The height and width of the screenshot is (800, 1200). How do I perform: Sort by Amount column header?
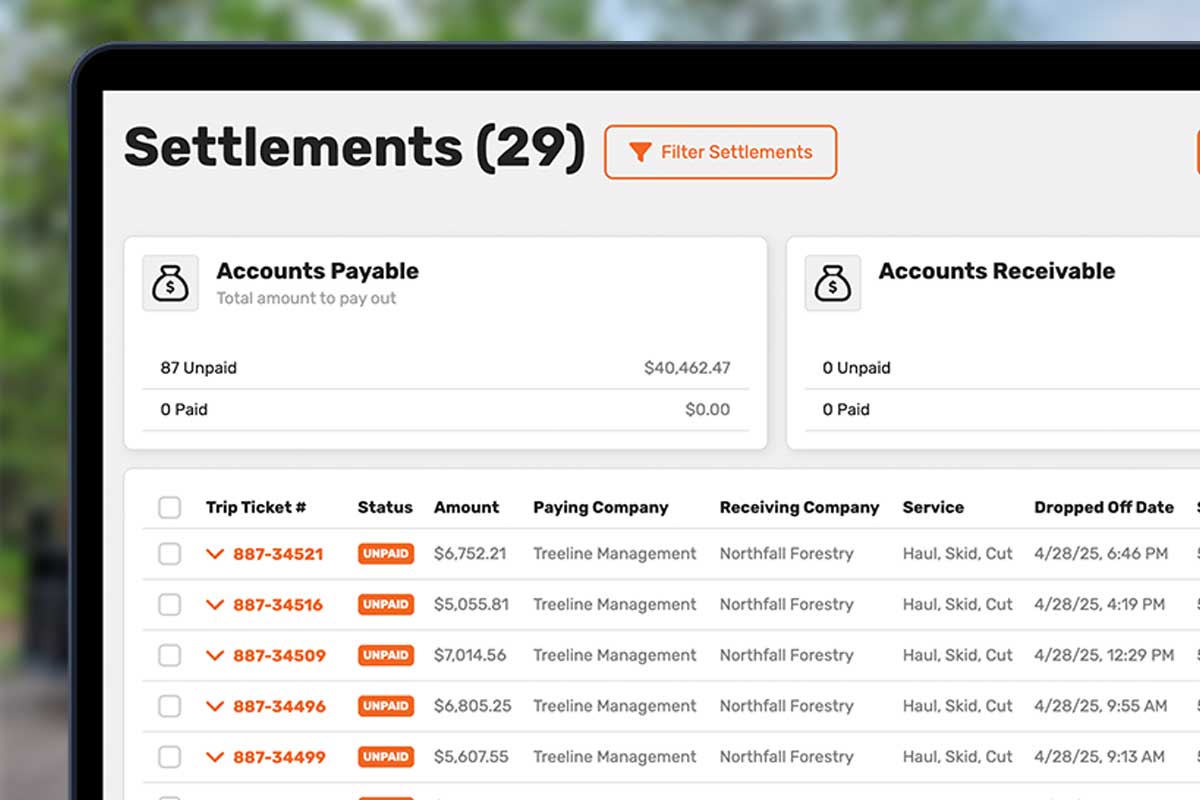466,507
